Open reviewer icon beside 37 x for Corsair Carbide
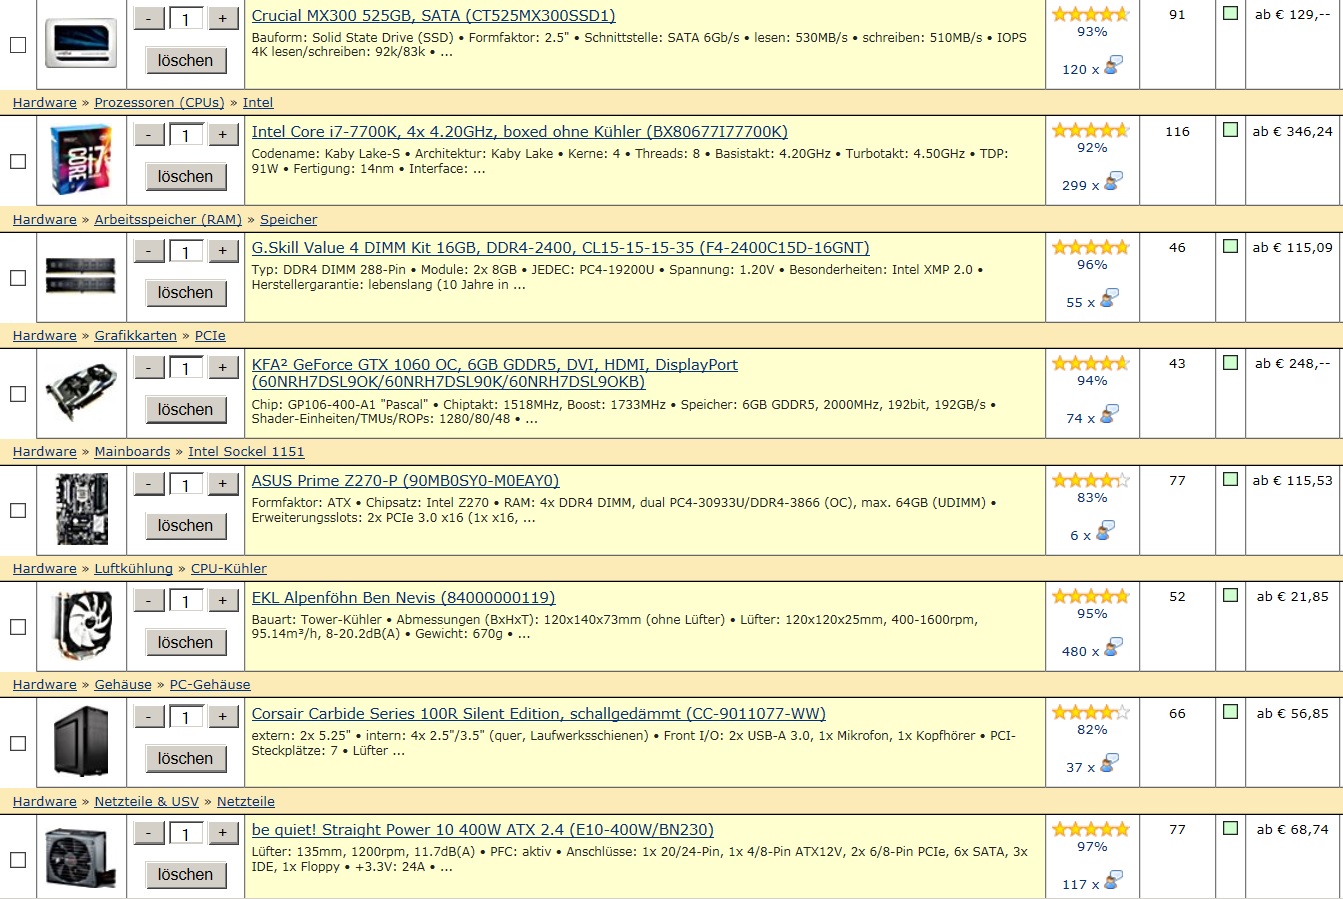1343x899 pixels. pos(1108,764)
